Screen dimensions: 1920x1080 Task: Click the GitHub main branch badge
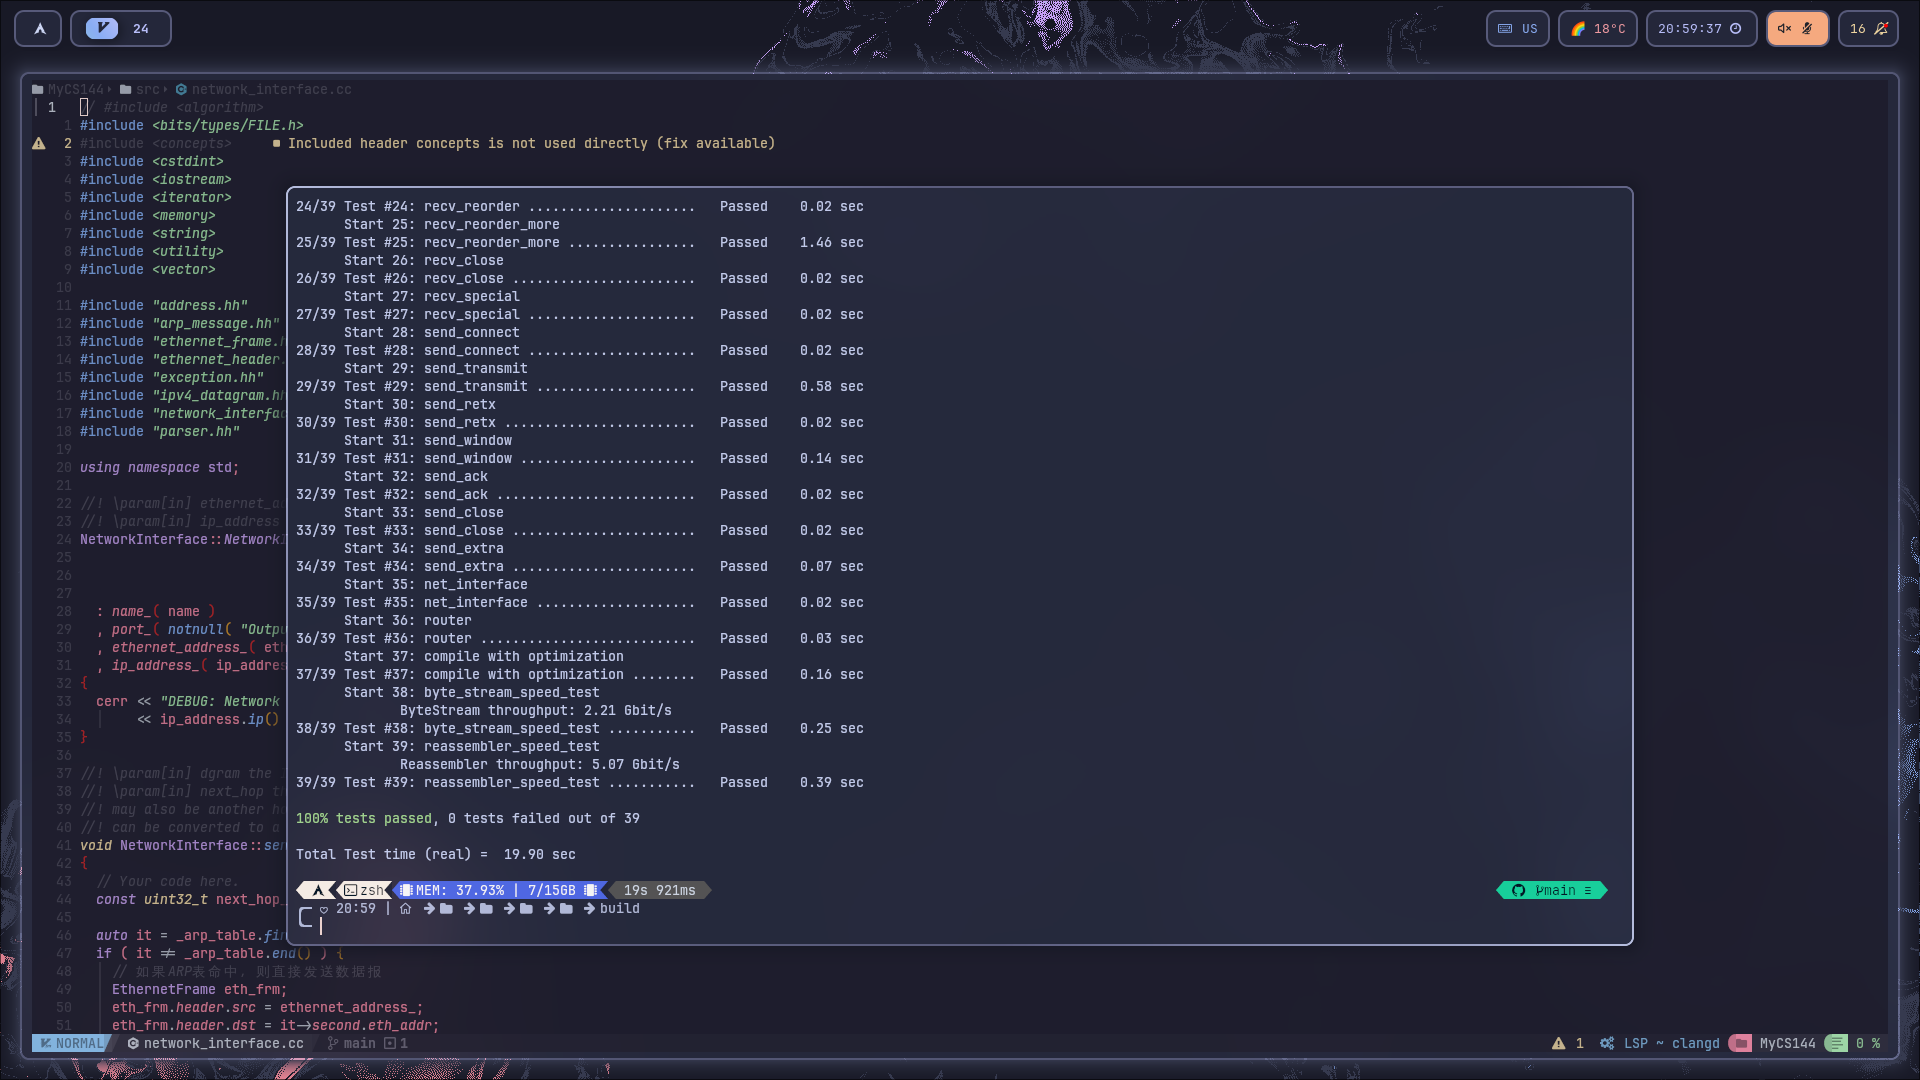[x=1551, y=891]
